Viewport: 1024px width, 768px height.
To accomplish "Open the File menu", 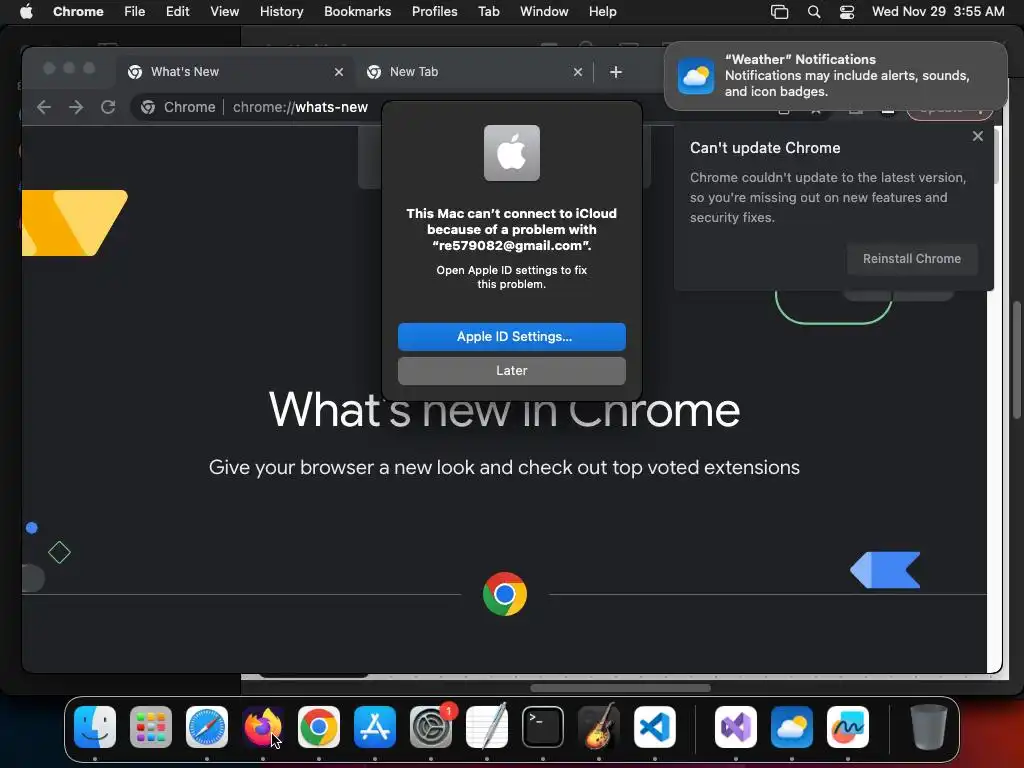I will (135, 12).
